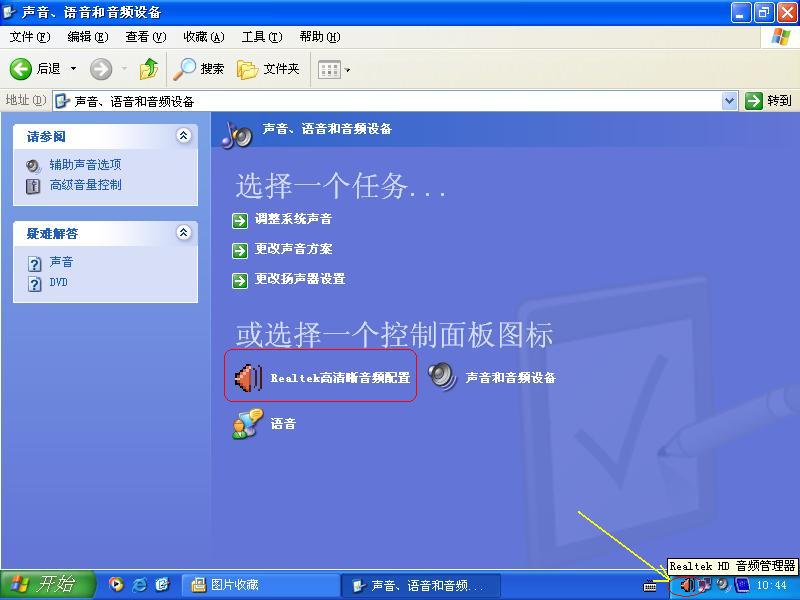The image size is (800, 600).
Task: Click the 更改扬声器设置 task link
Action: point(300,279)
